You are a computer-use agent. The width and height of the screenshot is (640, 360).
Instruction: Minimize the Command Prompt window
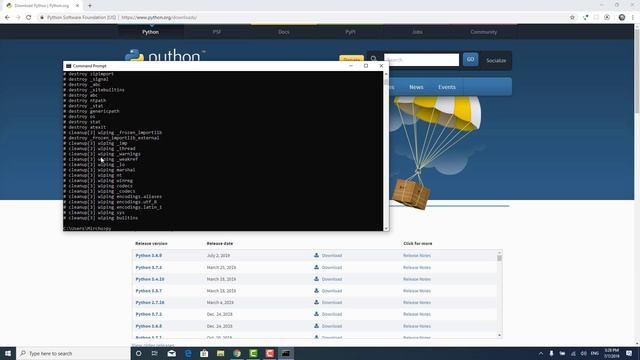[351, 66]
